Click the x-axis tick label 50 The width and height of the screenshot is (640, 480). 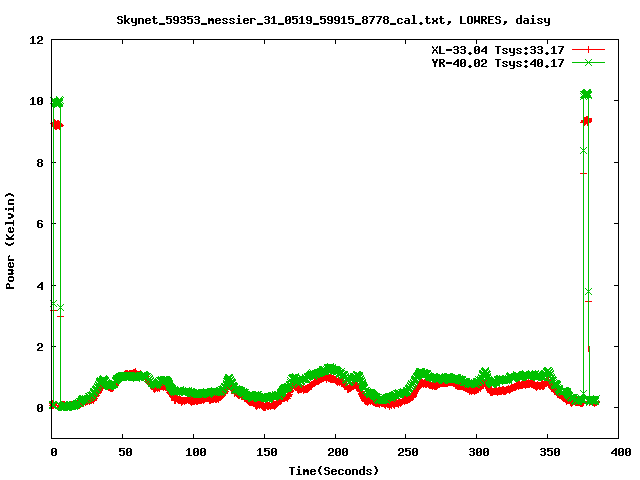[x=125, y=452]
